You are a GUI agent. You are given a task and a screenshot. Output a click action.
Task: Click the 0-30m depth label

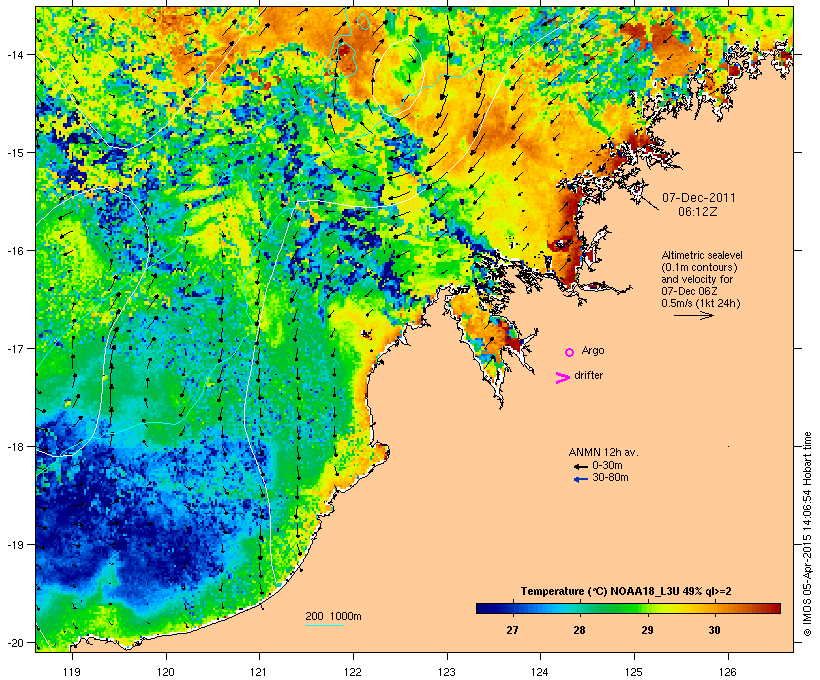tap(607, 465)
